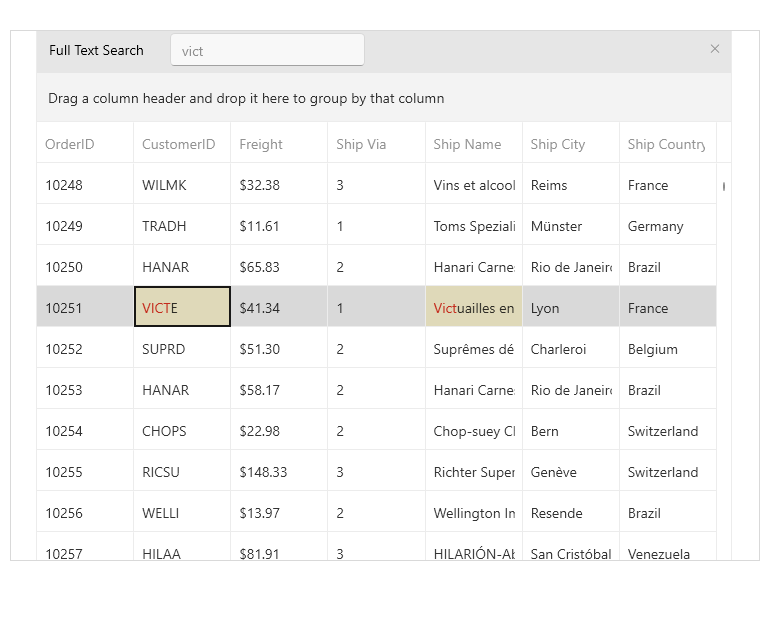
Task: Select freight cell $13.97
Action: (x=279, y=512)
